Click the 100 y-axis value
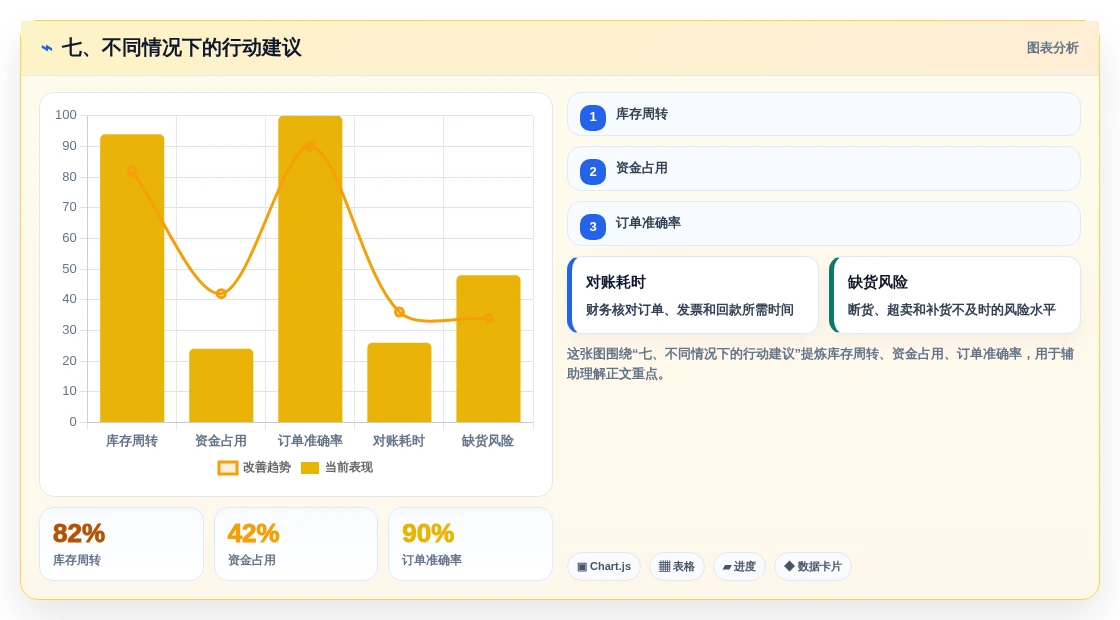 66,115
